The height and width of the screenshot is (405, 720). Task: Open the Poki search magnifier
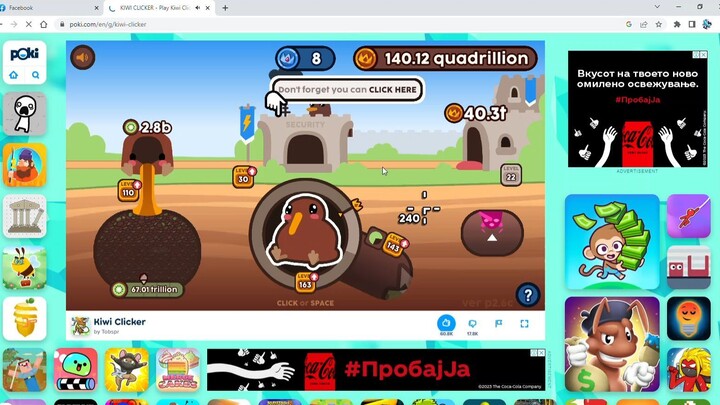pyautogui.click(x=35, y=75)
